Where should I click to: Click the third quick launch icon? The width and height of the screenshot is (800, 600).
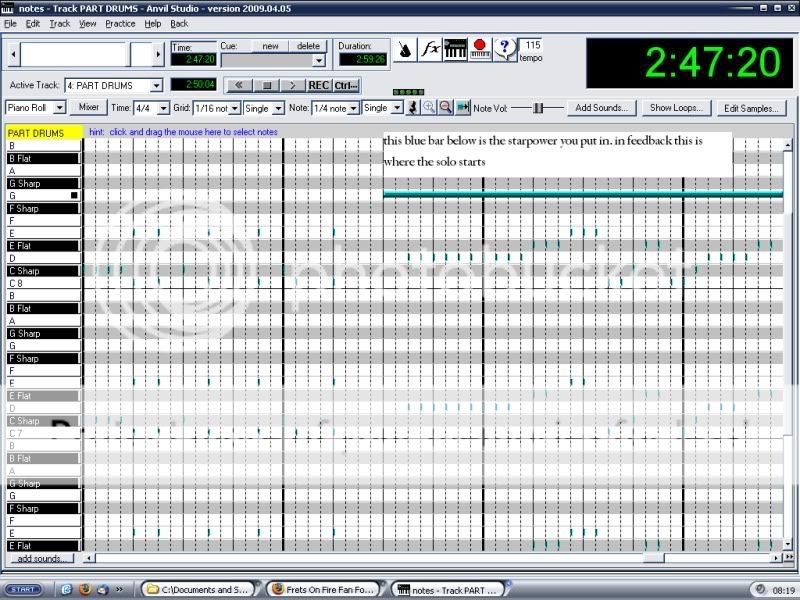pos(102,589)
